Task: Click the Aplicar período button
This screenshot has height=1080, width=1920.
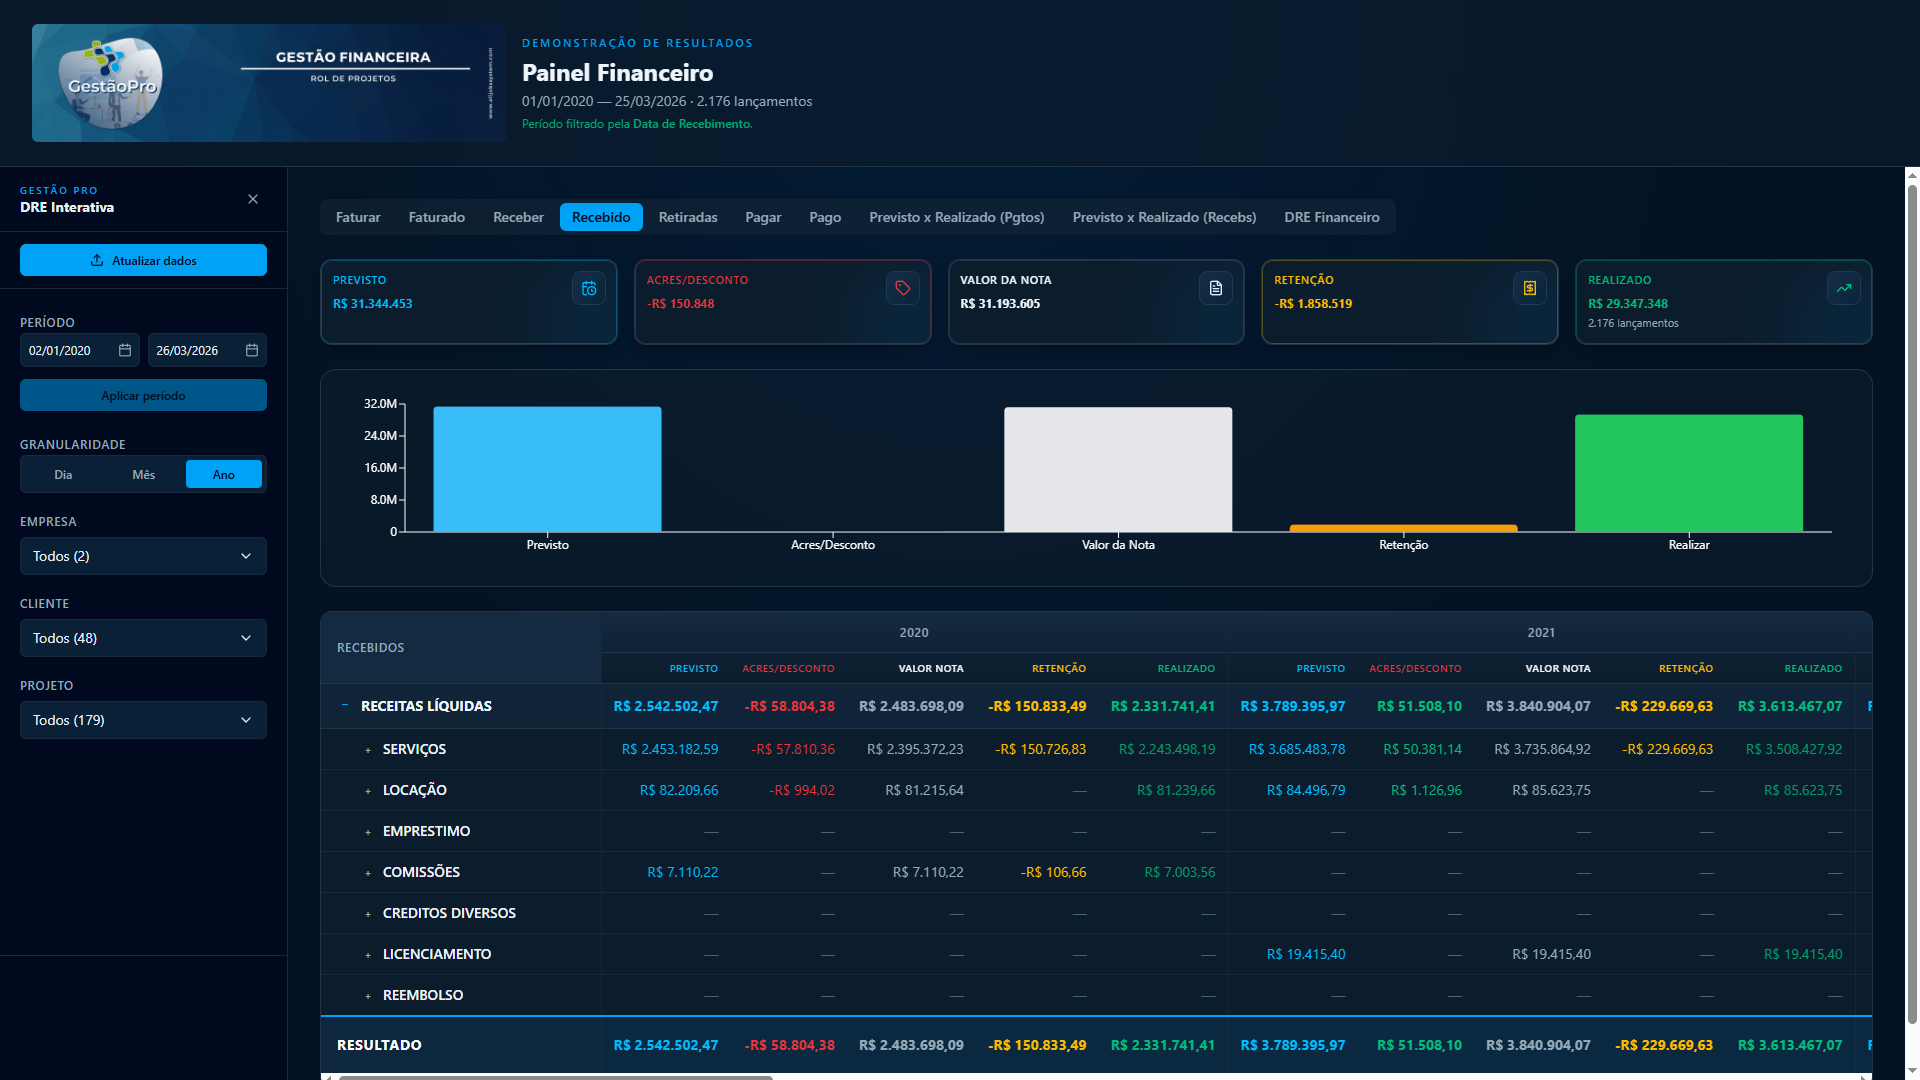Action: point(143,395)
